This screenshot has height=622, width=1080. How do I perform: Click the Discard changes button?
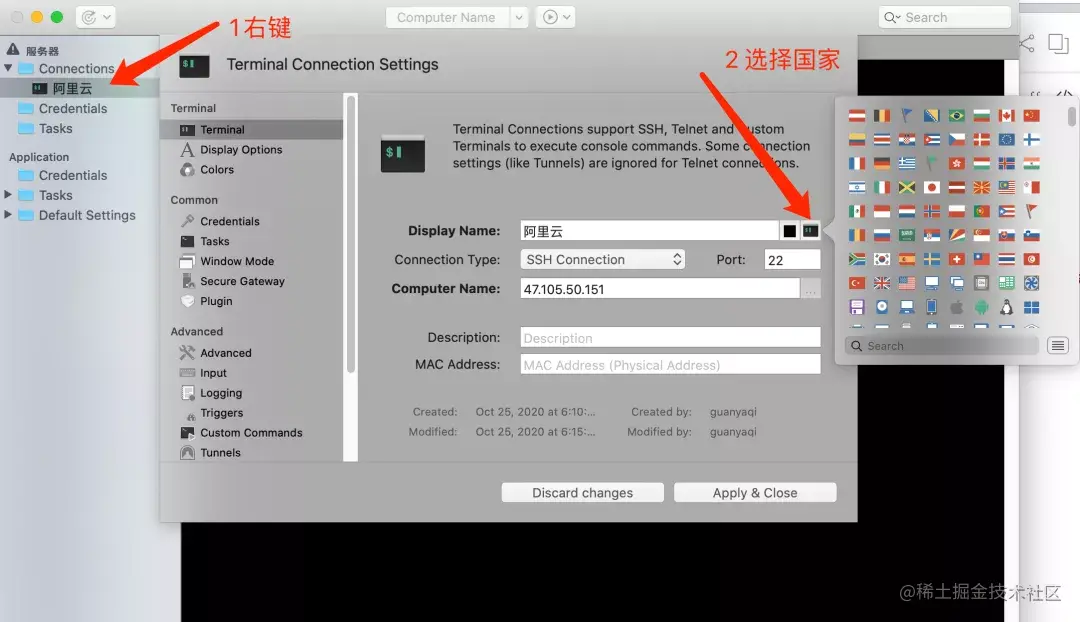point(582,493)
